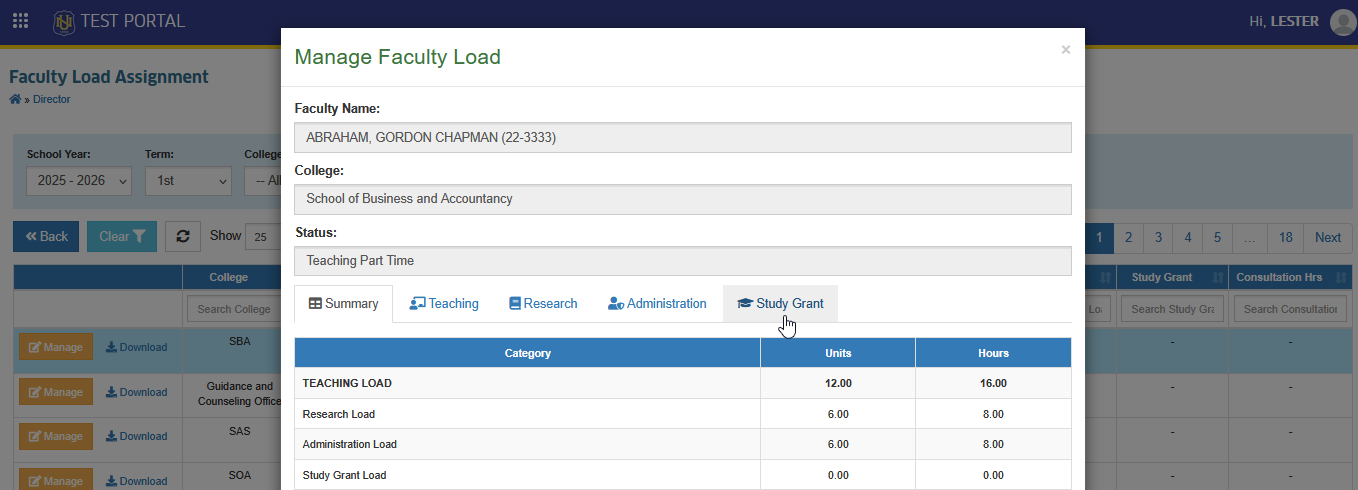Sort by the Study Grant column header
The height and width of the screenshot is (490, 1358).
1172,277
